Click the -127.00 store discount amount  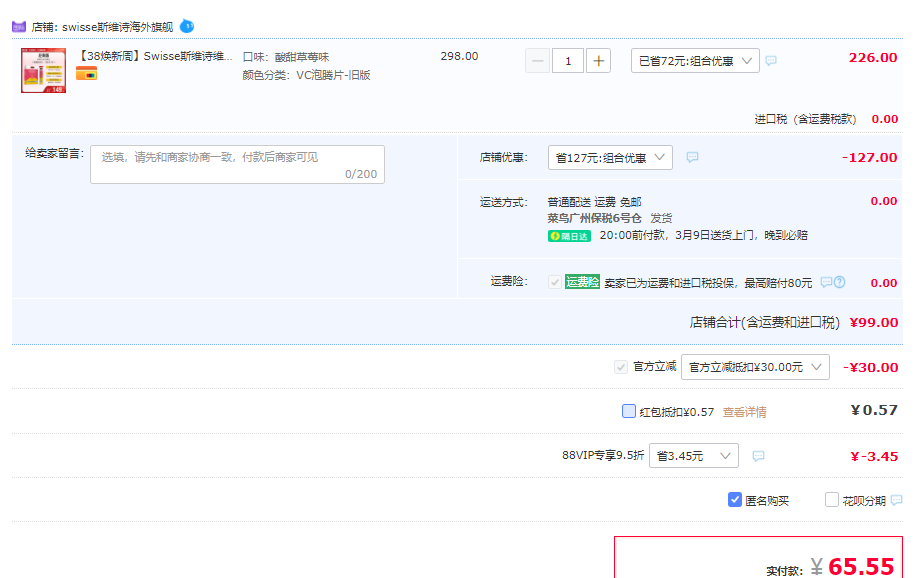point(869,157)
